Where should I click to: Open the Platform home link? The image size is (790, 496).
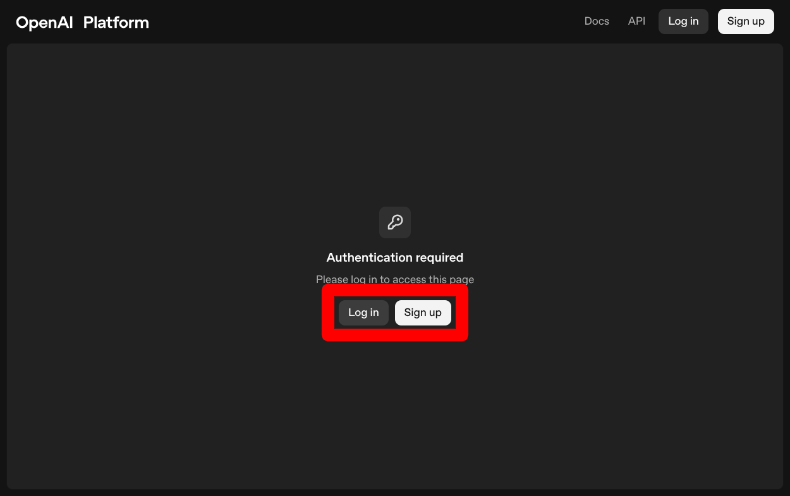coord(116,23)
